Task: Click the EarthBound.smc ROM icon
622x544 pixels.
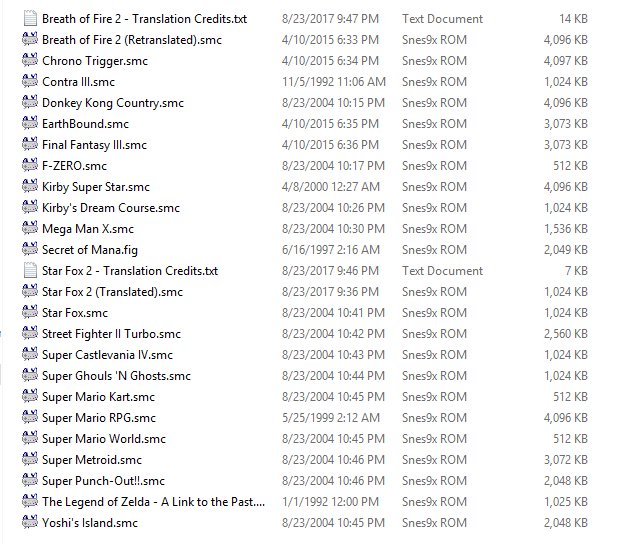Action: pyautogui.click(x=30, y=123)
